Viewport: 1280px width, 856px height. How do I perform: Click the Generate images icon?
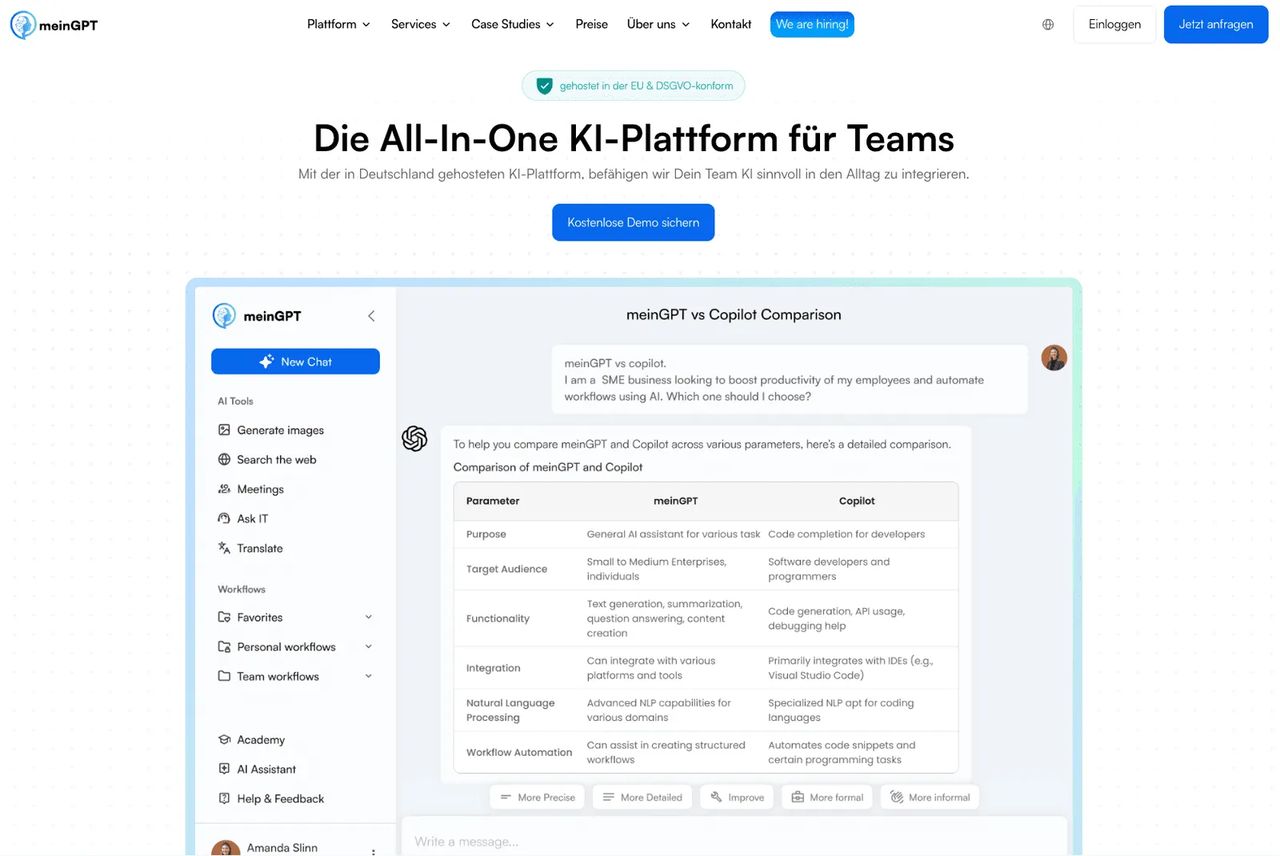(224, 430)
